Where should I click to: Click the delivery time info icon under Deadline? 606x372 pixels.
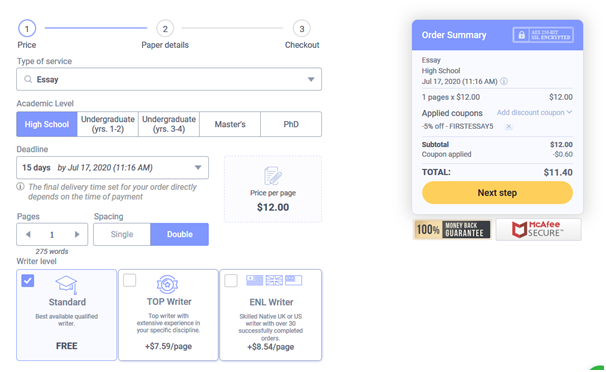(20, 187)
